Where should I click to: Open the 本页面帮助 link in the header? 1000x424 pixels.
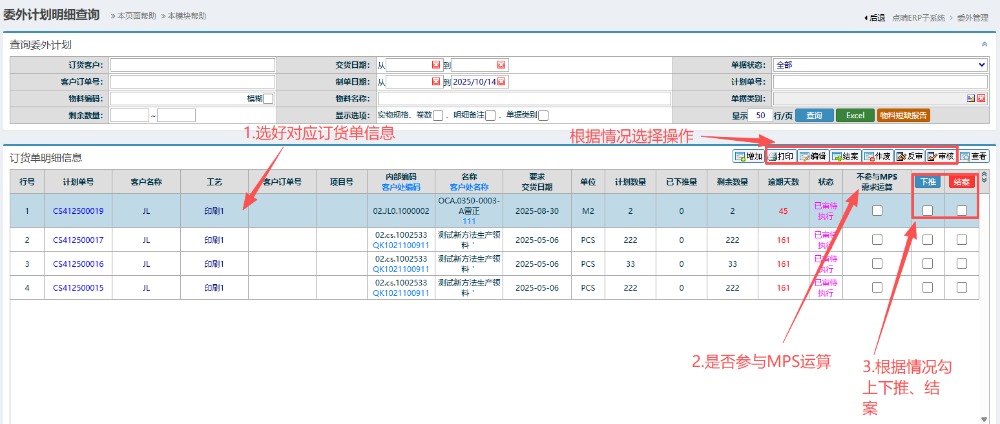(136, 17)
